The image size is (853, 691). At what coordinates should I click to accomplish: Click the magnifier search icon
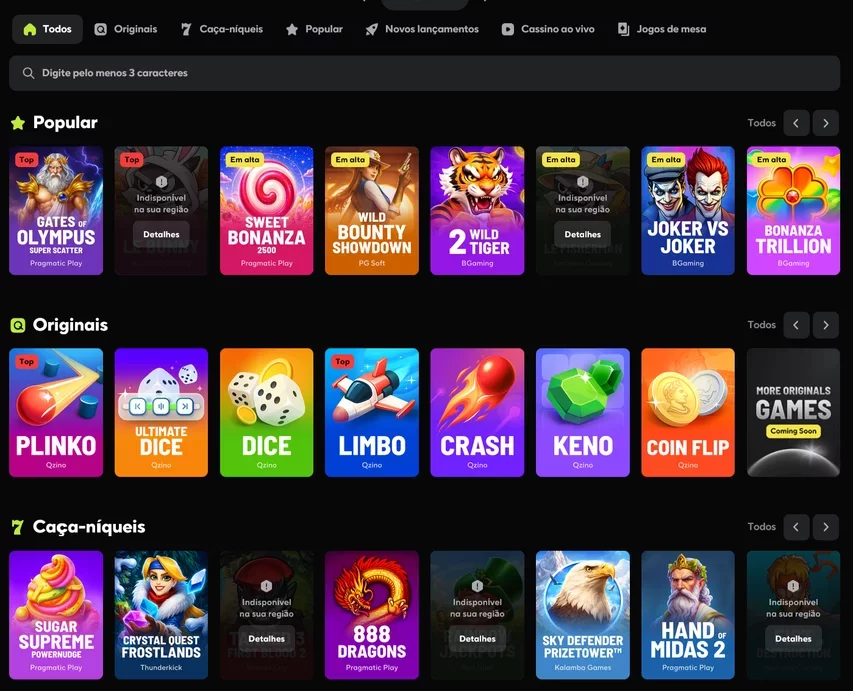[x=28, y=73]
